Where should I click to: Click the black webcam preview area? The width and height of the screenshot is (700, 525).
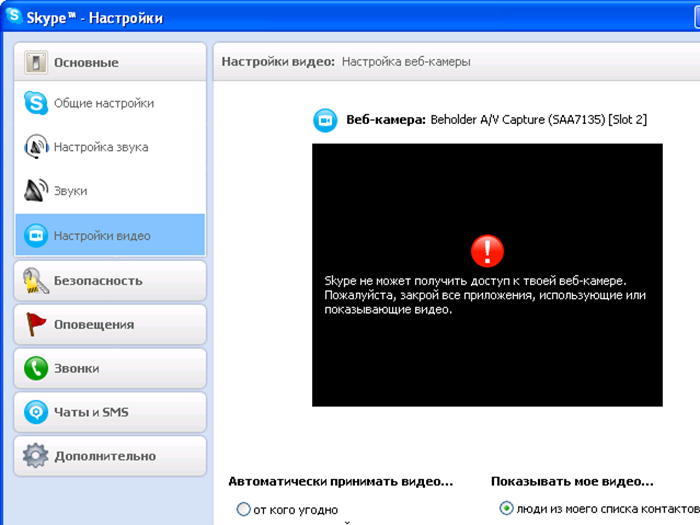tap(487, 275)
